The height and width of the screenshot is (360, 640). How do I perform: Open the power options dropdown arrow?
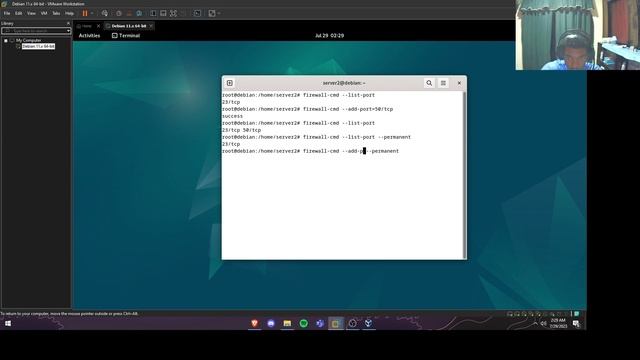pos(92,13)
